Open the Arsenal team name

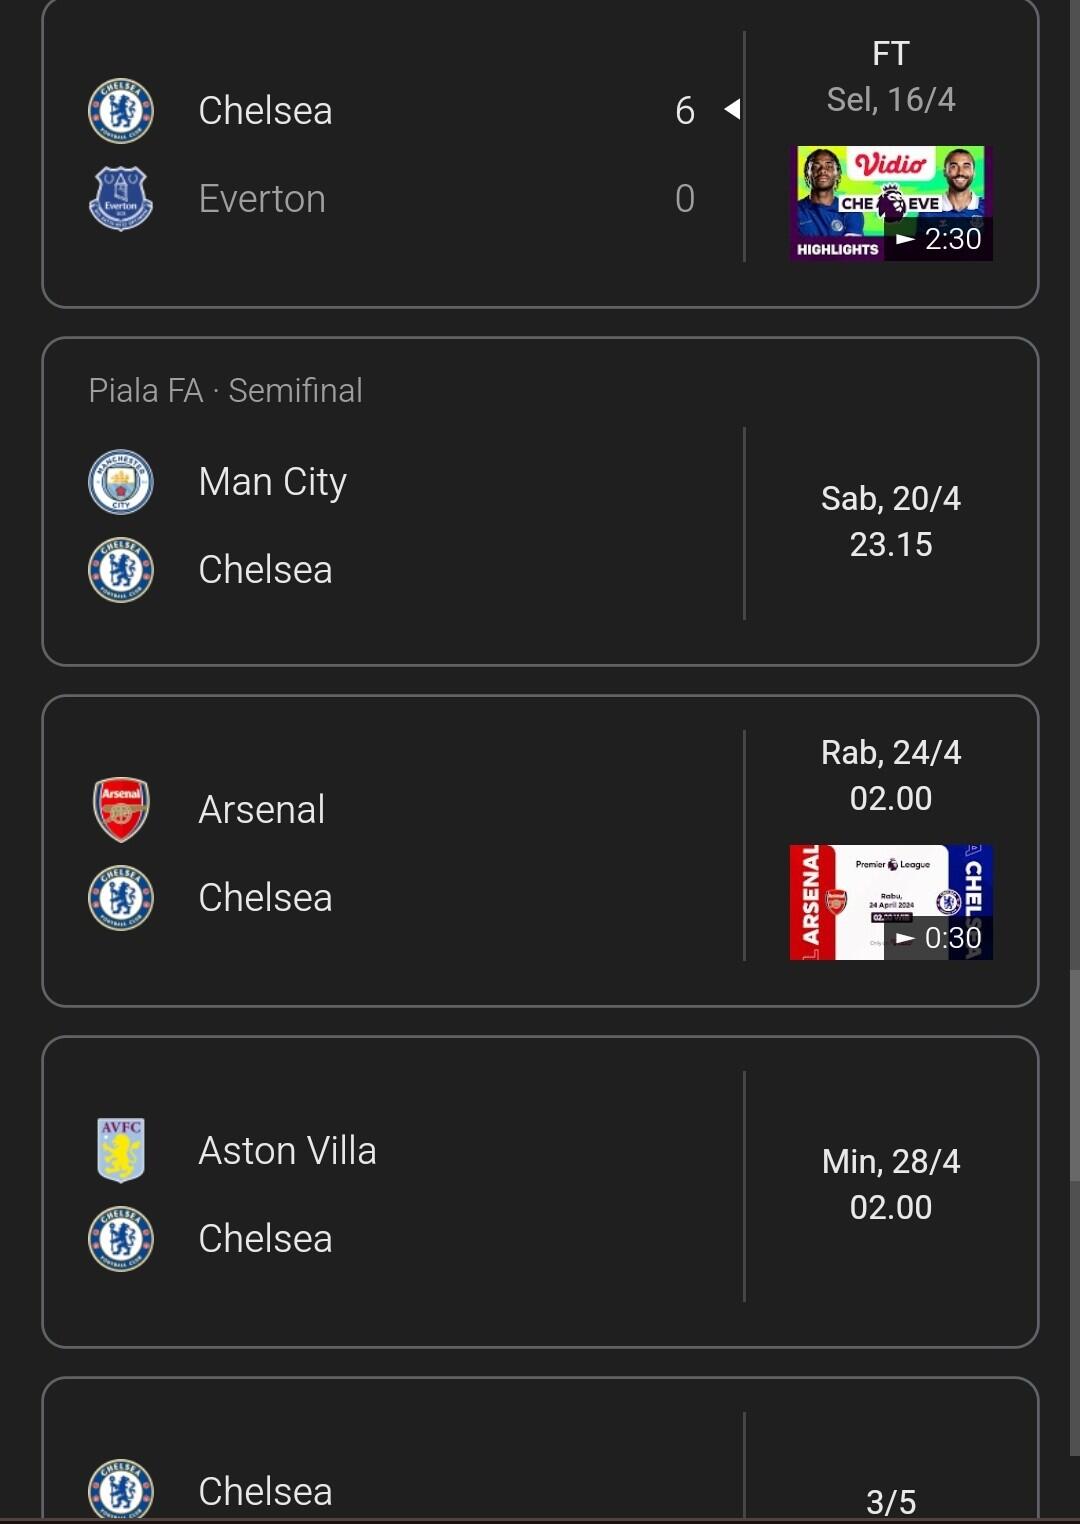(x=262, y=810)
